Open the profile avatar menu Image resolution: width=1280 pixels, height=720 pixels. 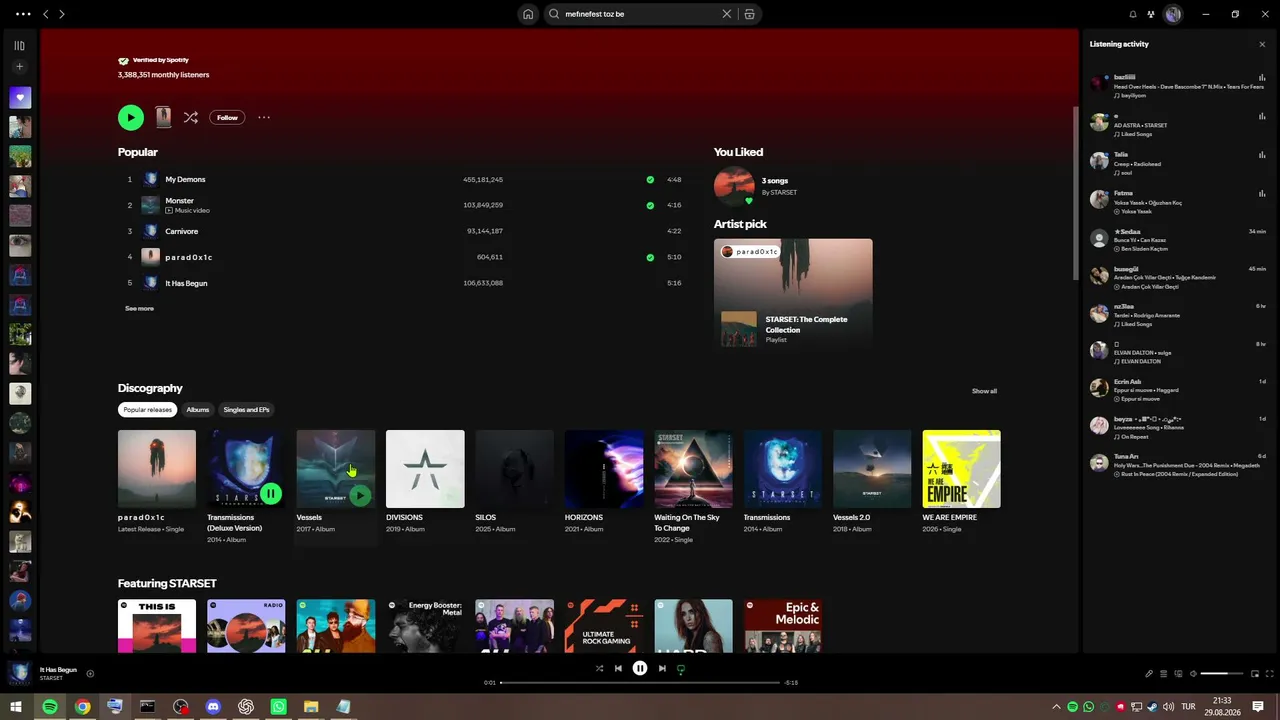point(1173,14)
